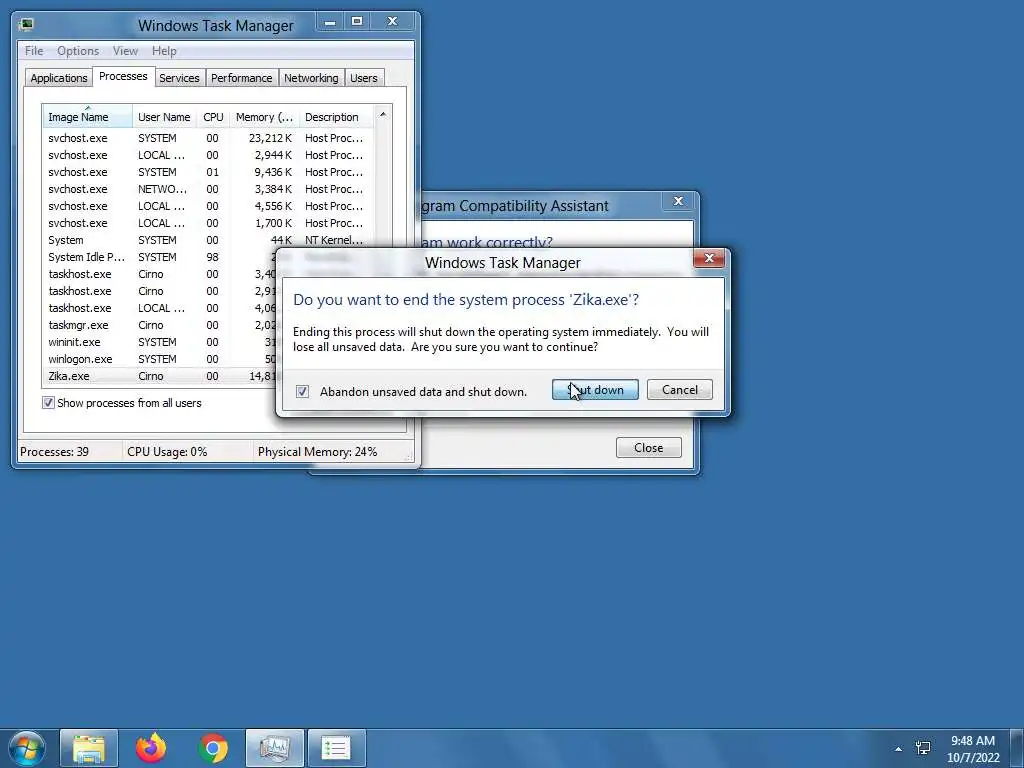The height and width of the screenshot is (768, 1024).
Task: Select the svchost.exe row owned by NETWO...
Action: point(208,189)
